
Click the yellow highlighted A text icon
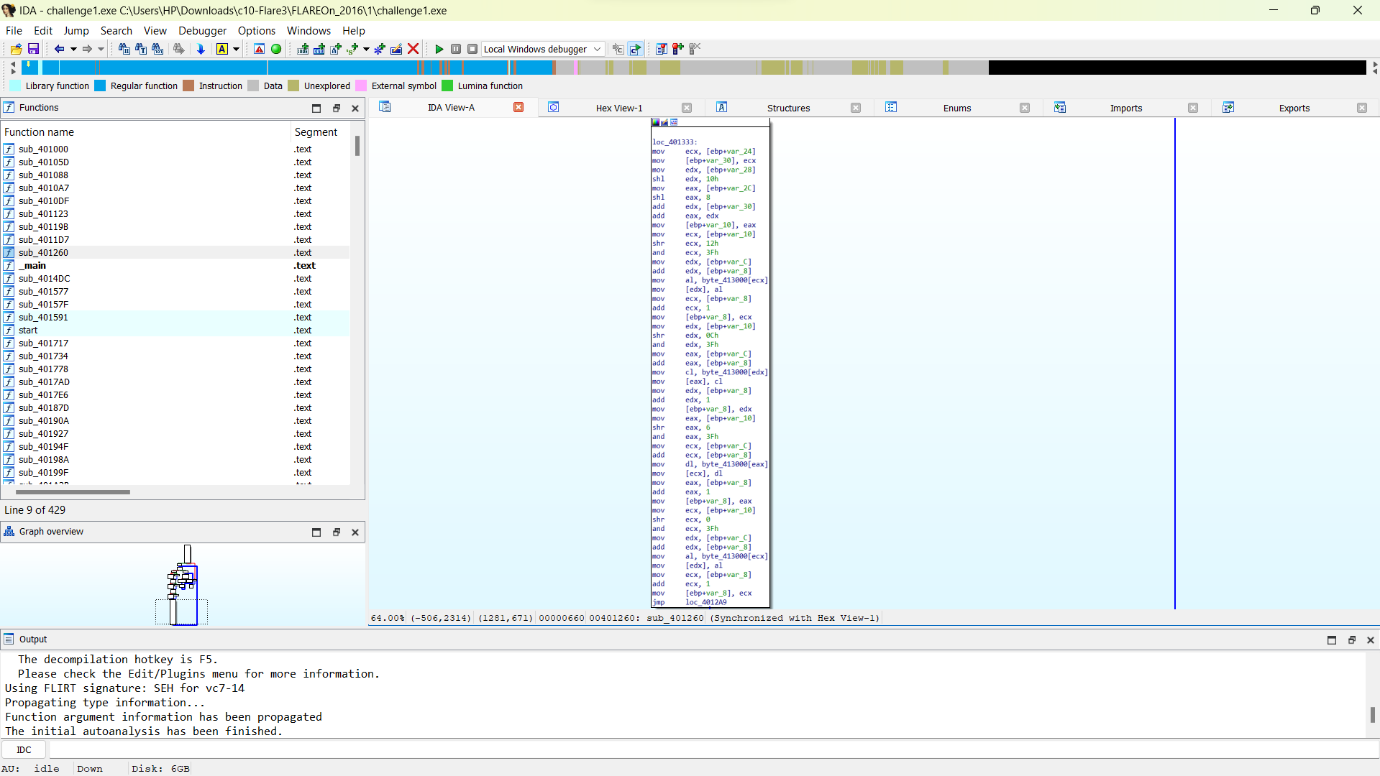(x=222, y=49)
